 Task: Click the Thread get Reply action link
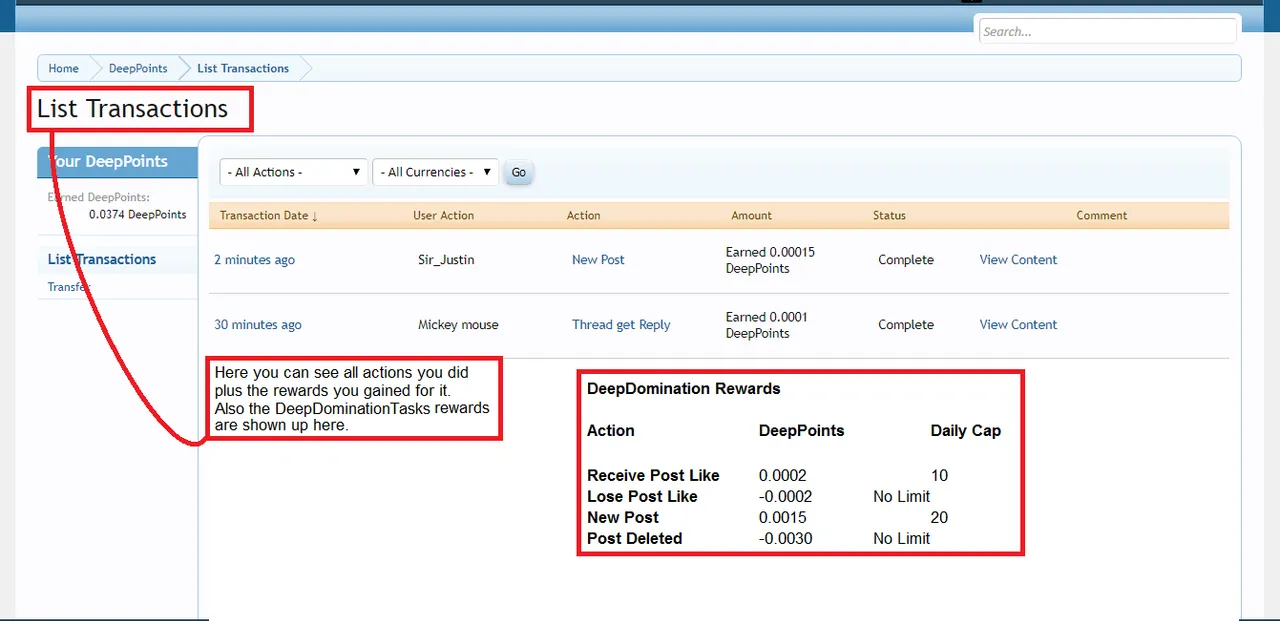coord(621,325)
